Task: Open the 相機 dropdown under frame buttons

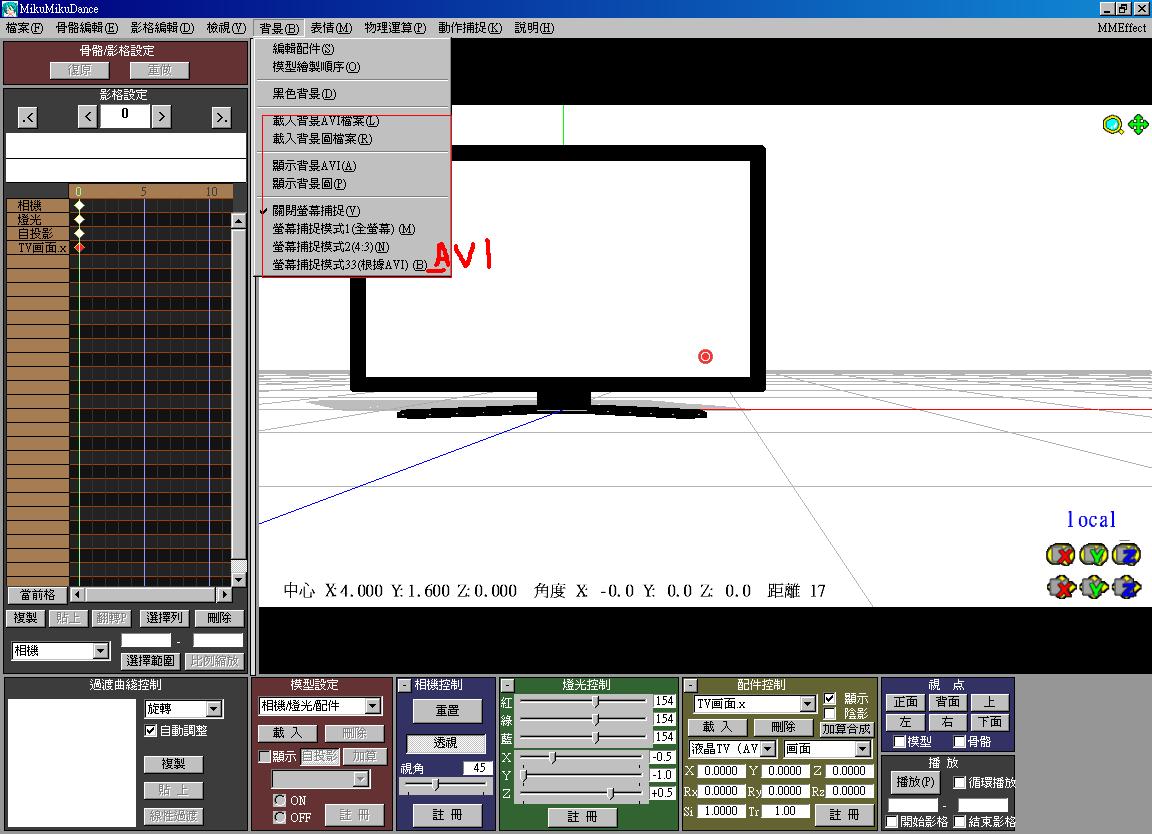Action: pyautogui.click(x=101, y=651)
